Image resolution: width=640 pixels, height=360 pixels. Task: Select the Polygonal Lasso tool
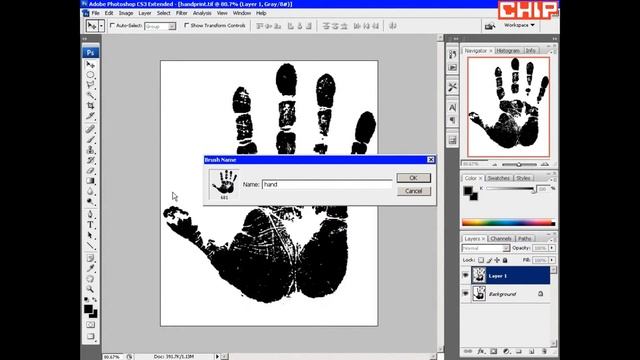click(x=90, y=85)
